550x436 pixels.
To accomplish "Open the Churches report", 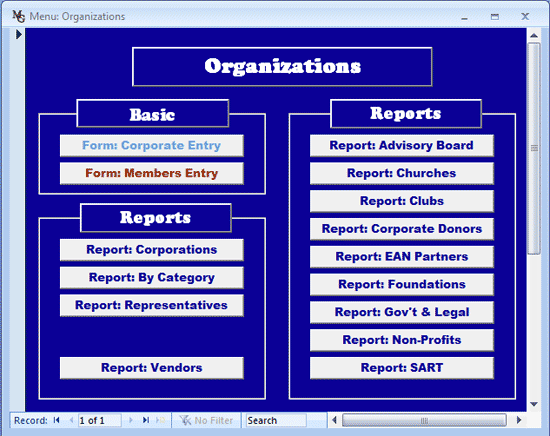I will tap(402, 173).
